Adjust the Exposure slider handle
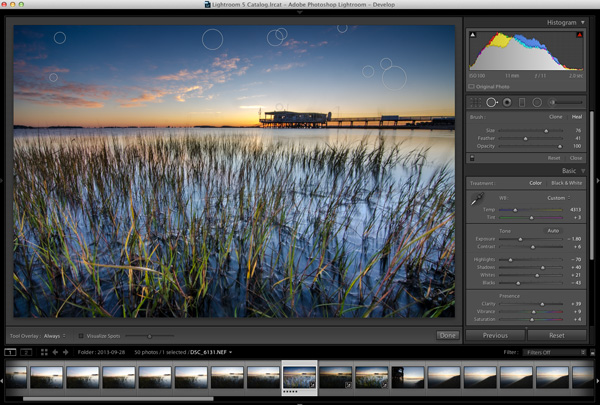600x405 pixels. click(520, 239)
